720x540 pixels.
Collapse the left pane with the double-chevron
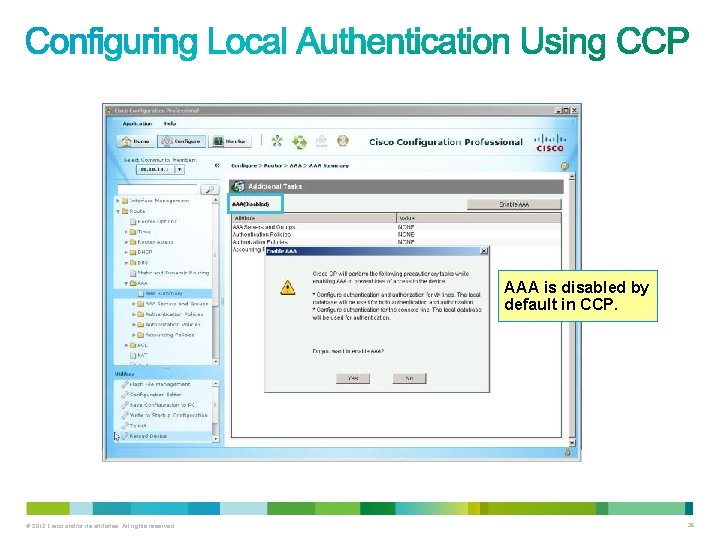tap(217, 165)
